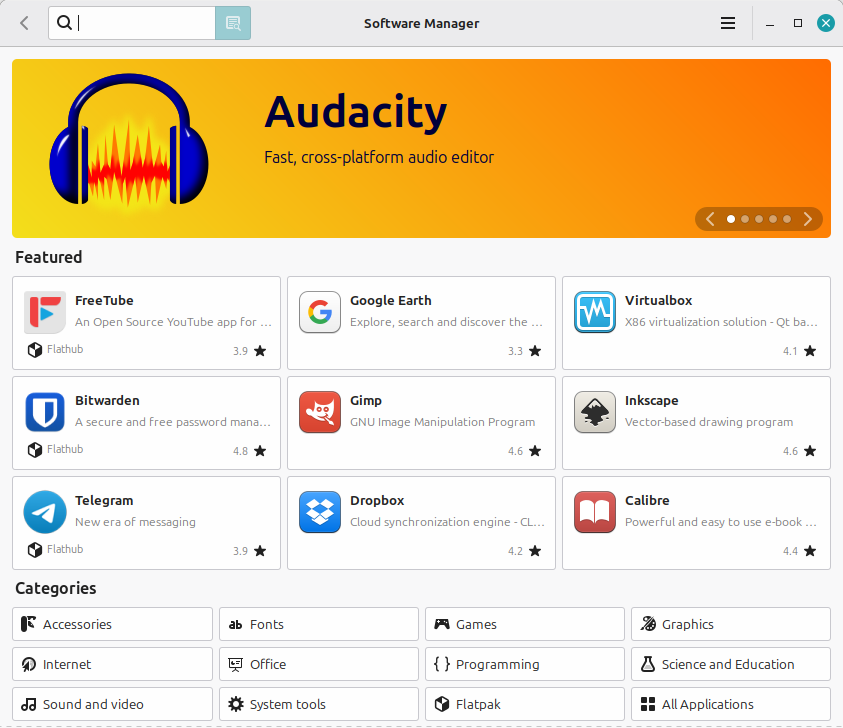The height and width of the screenshot is (728, 843).
Task: Click Virtualbox's 4.1 star rating
Action: point(799,351)
